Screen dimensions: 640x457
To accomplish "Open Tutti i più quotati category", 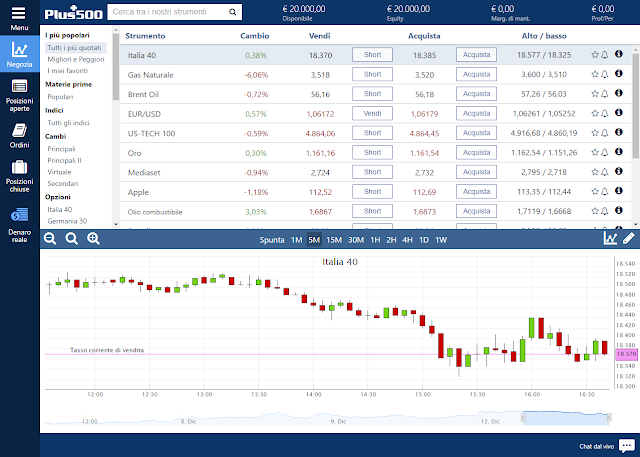I will click(74, 48).
